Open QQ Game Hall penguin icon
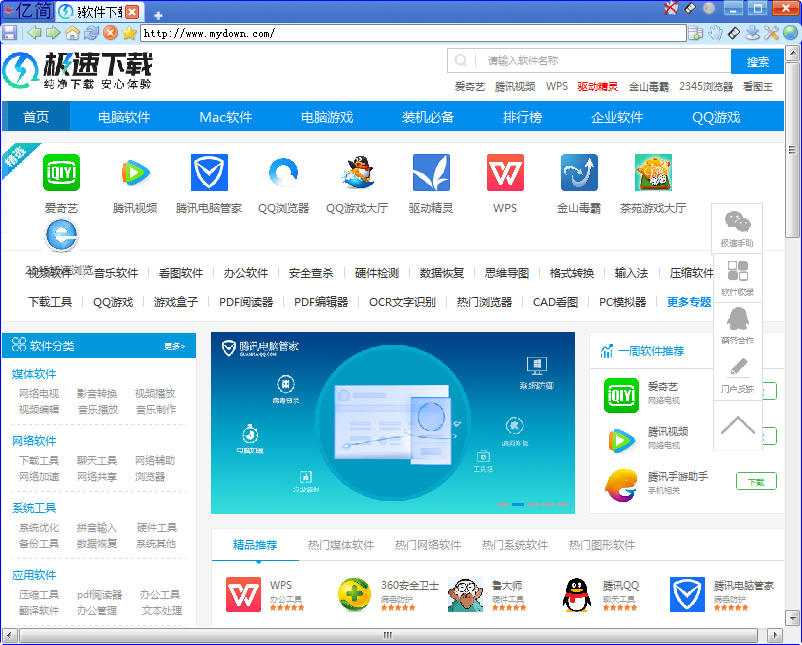This screenshot has width=802, height=645. (x=358, y=172)
